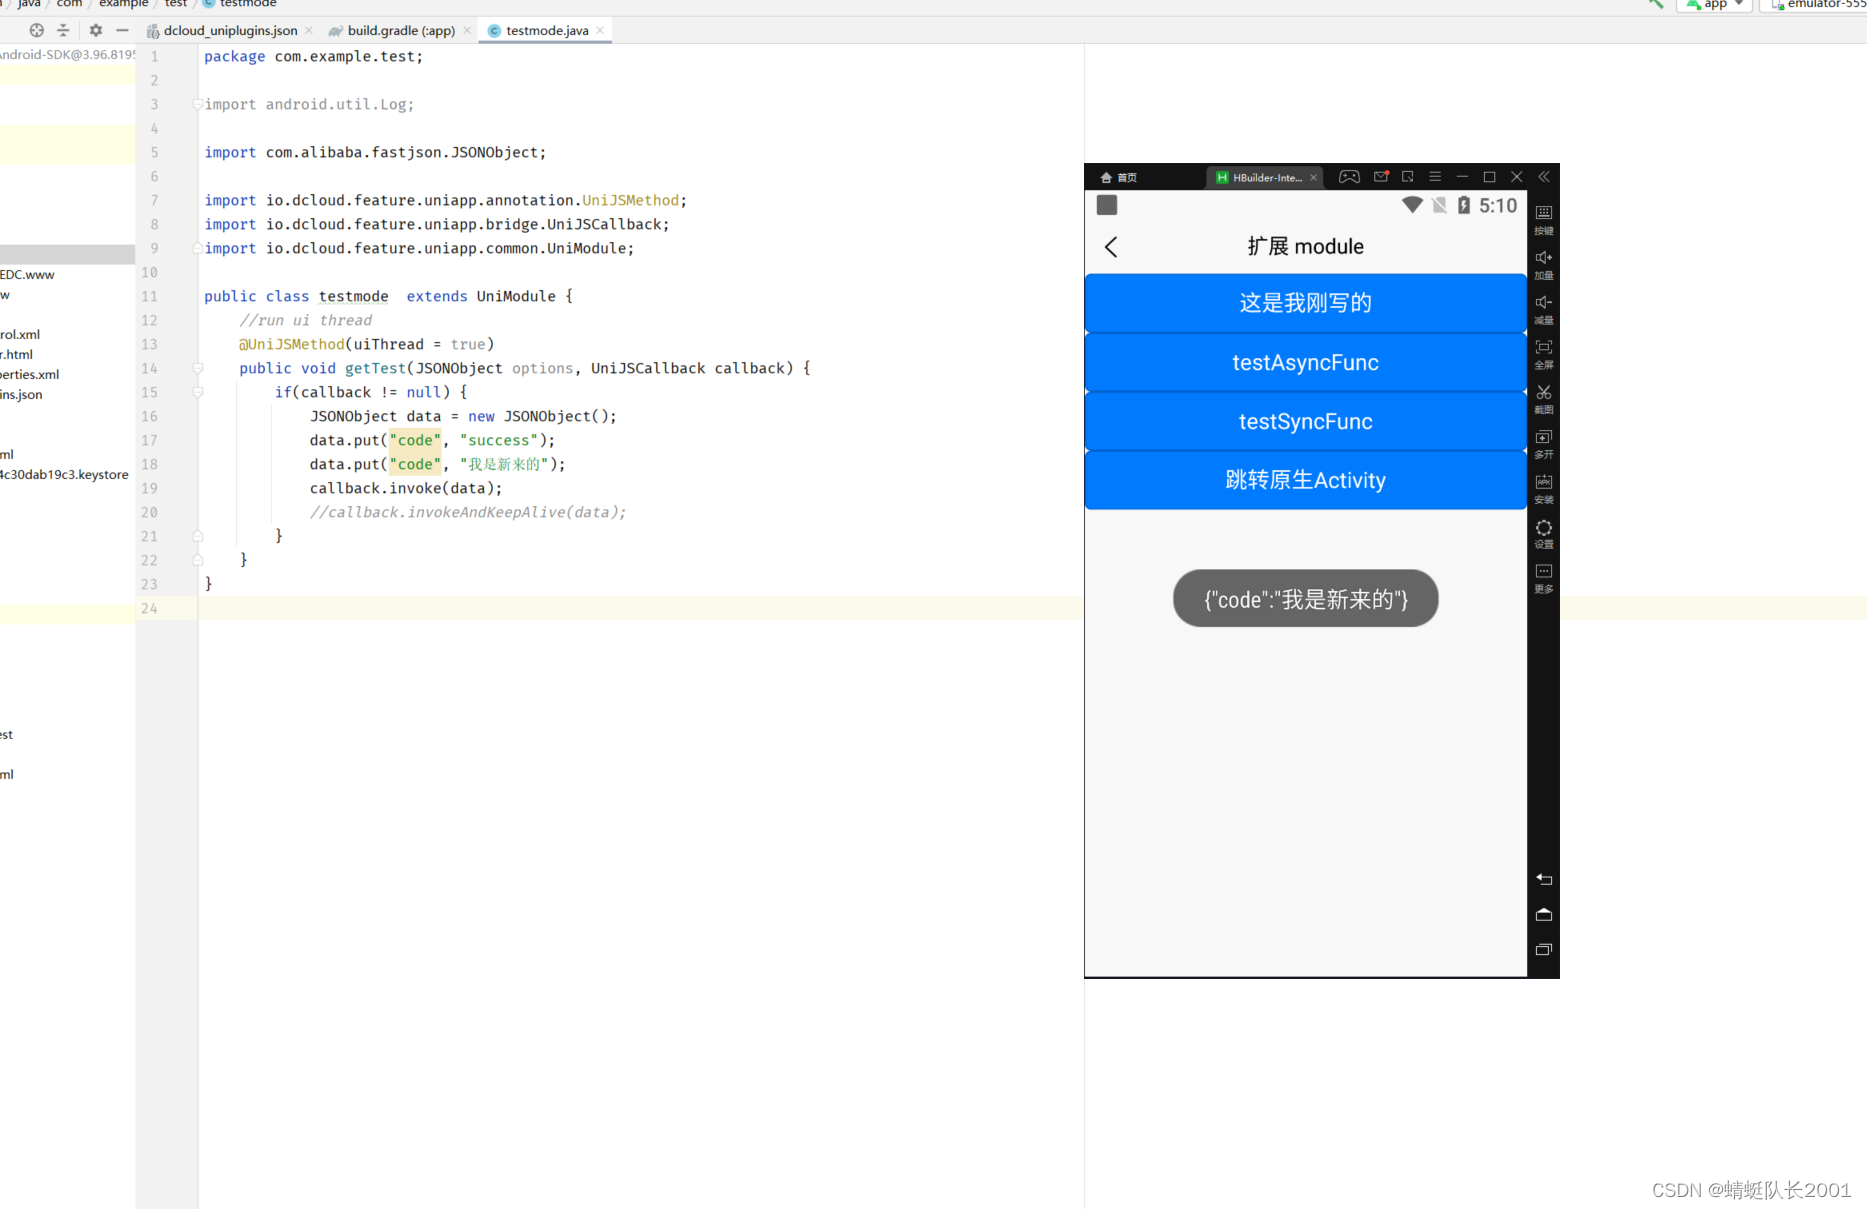Enter fullscreen with the 全屏 icon
This screenshot has height=1209, width=1867.
pos(1544,352)
